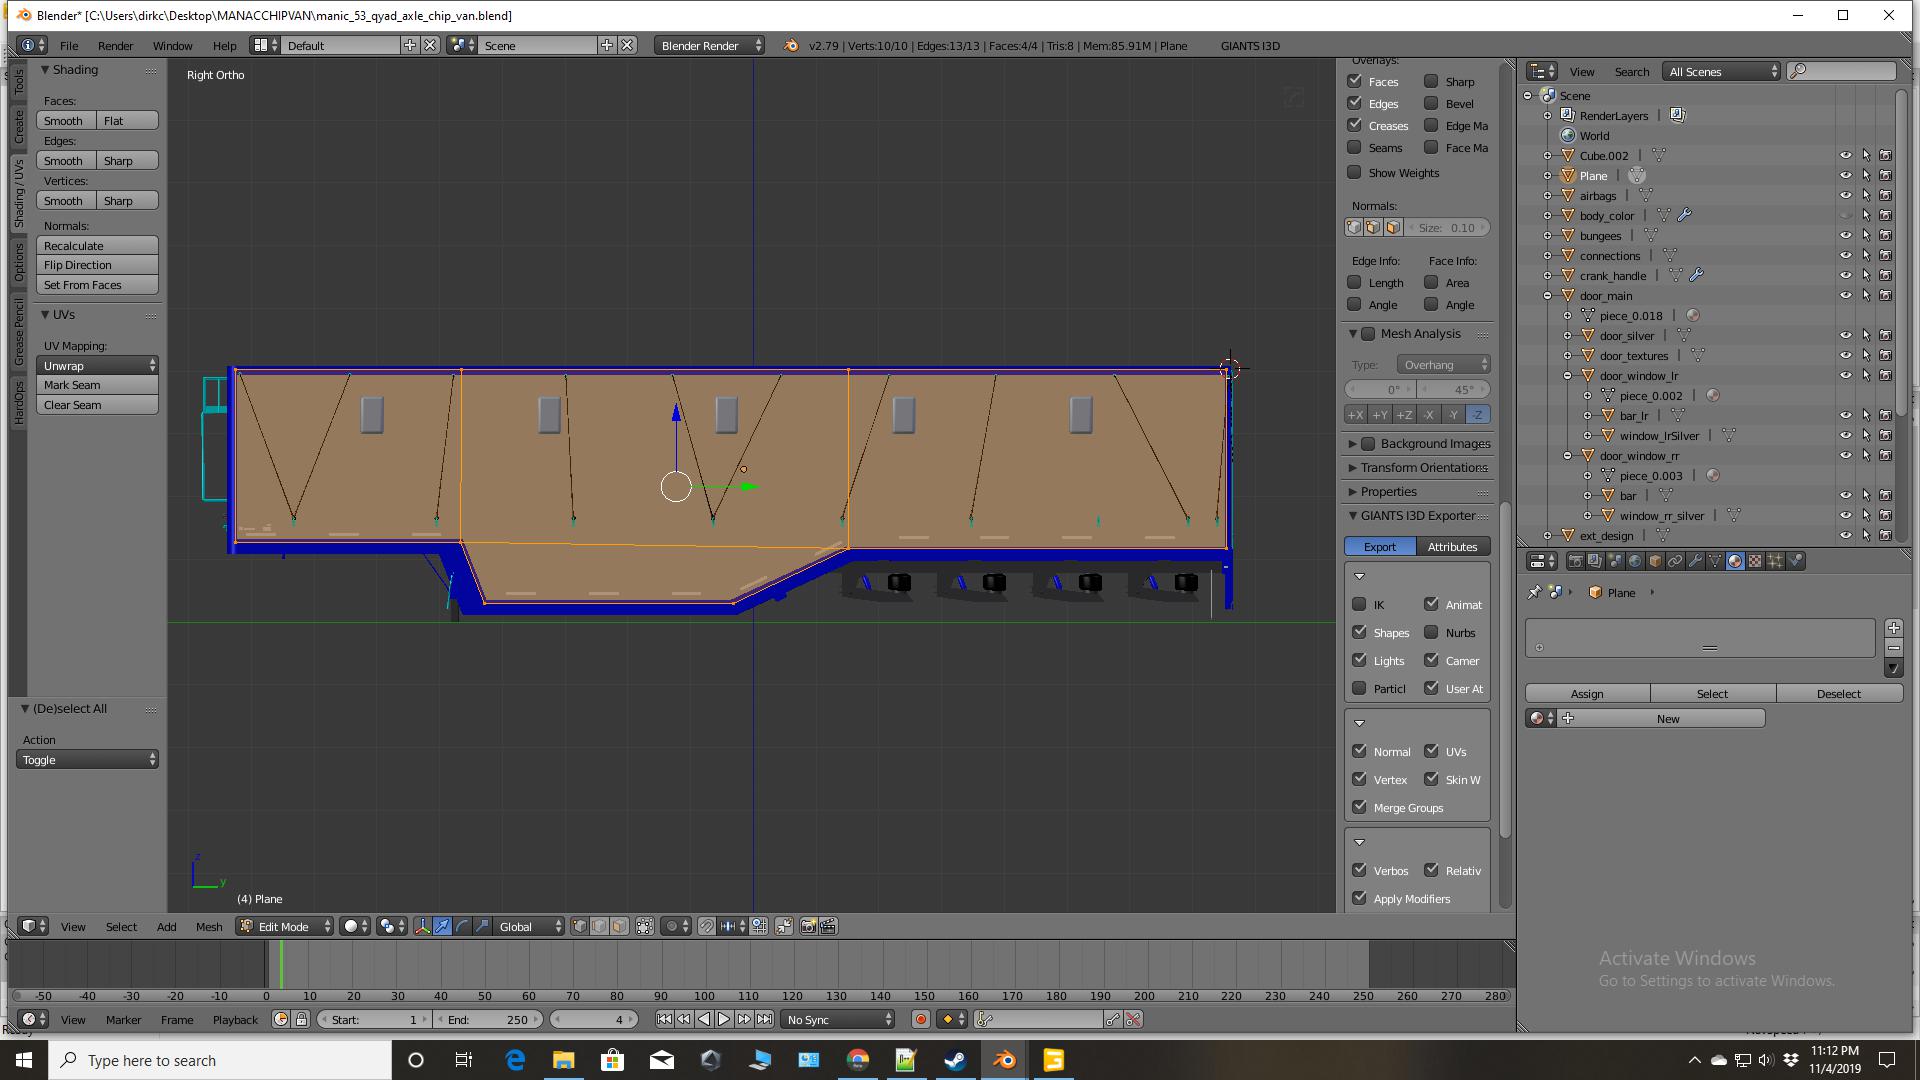This screenshot has height=1080, width=1920.
Task: Click the Mark Seam button
Action: coord(97,385)
